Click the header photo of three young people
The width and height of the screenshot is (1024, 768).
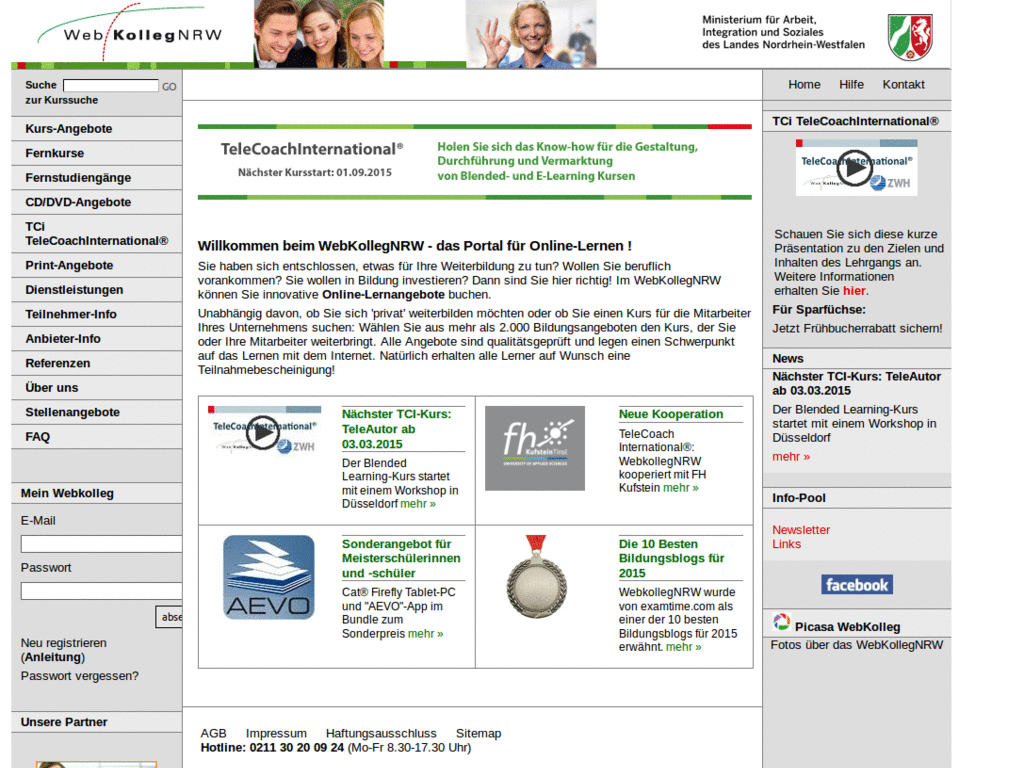tap(319, 34)
